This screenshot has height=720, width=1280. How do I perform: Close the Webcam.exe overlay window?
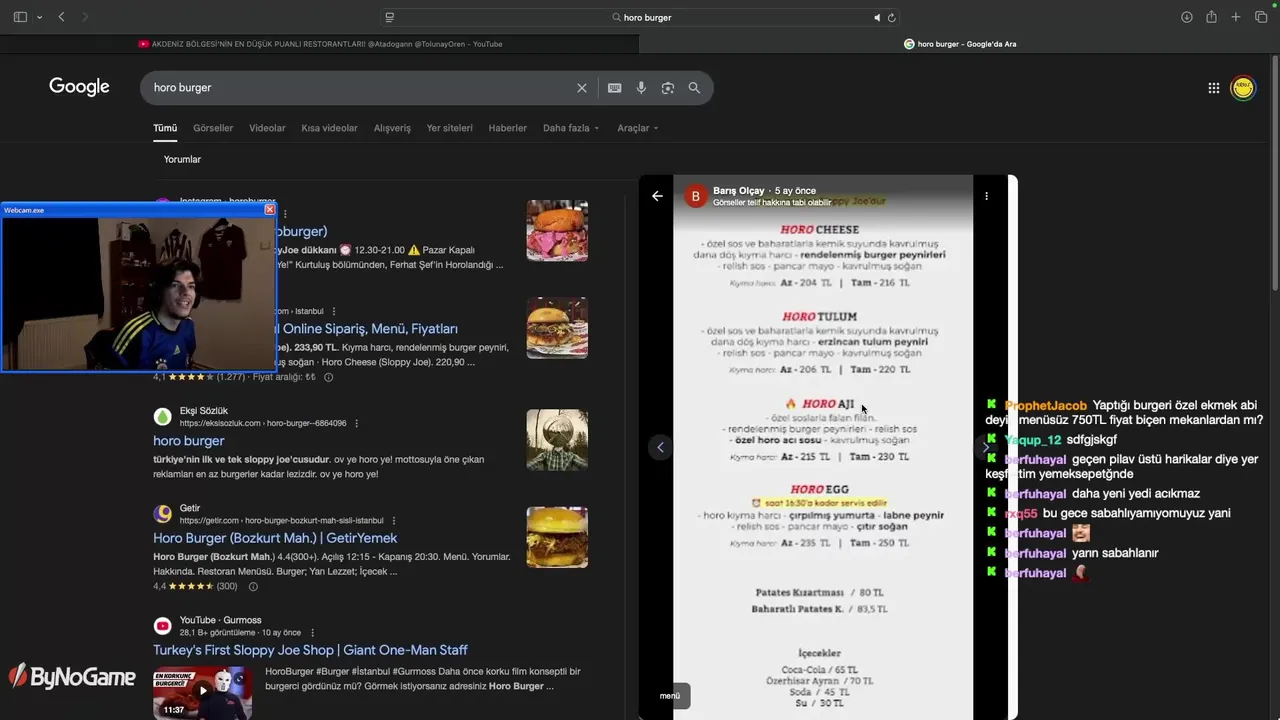(269, 210)
